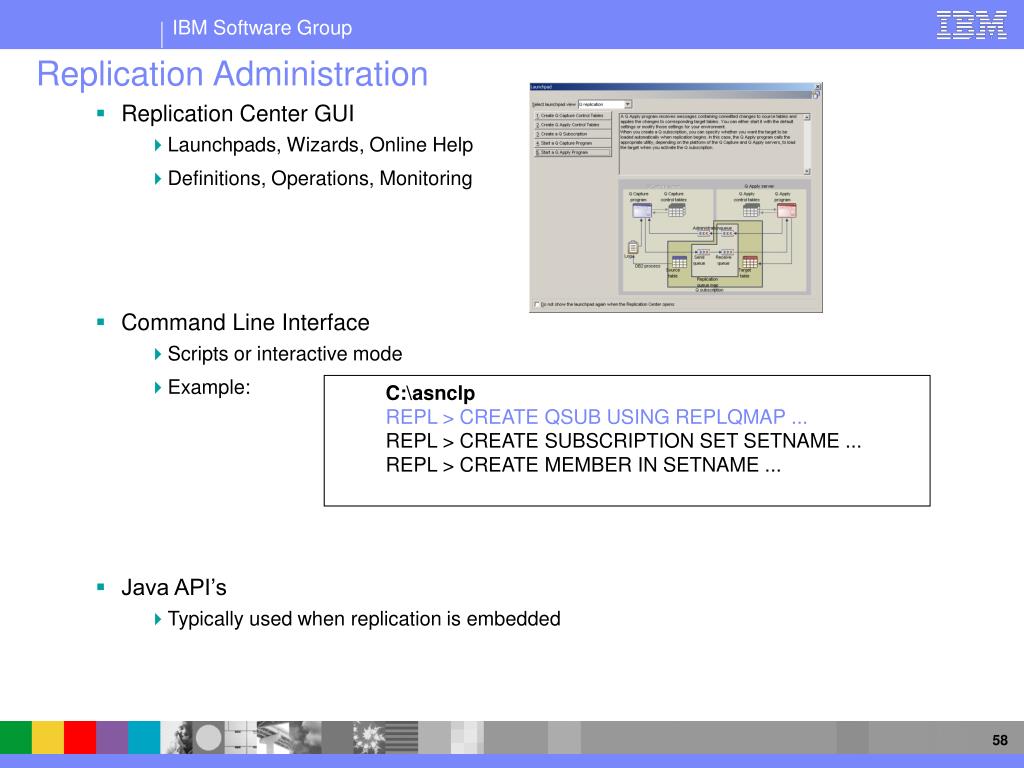Click the 'Example:' sub-bullet text

click(x=209, y=387)
